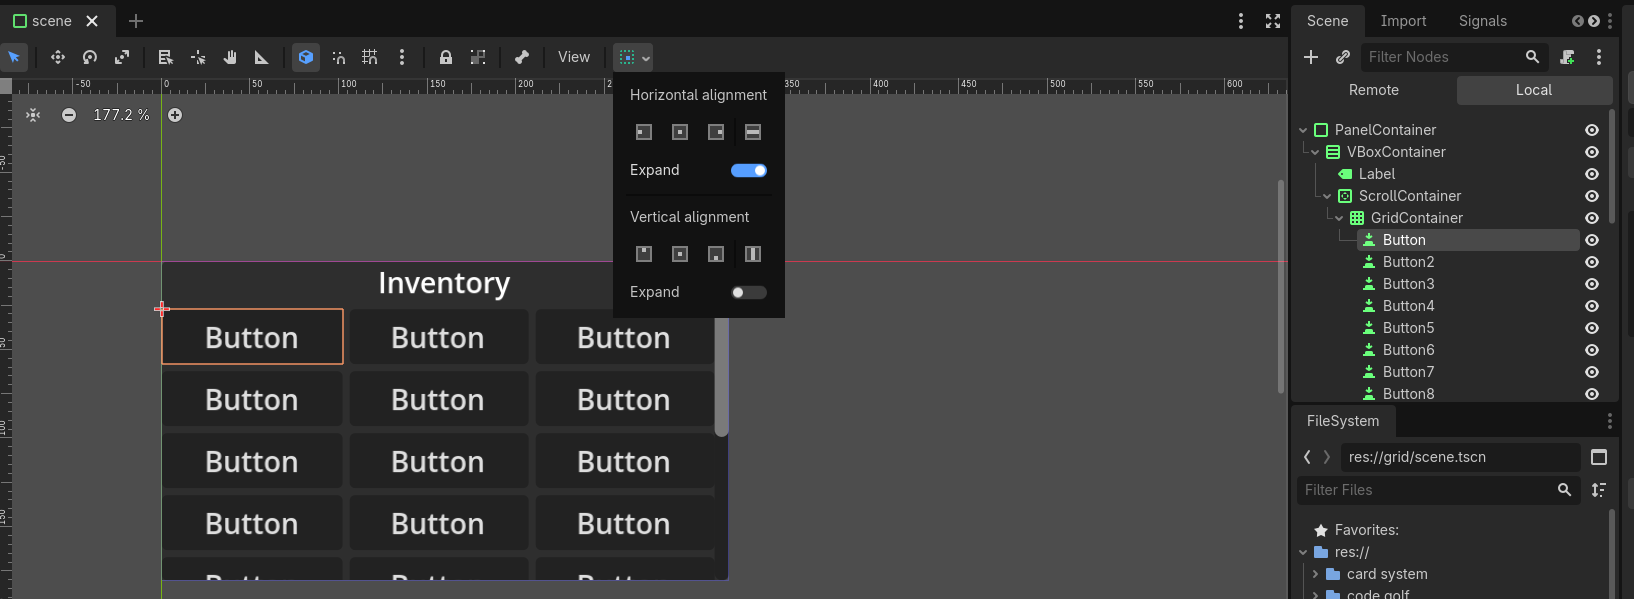Activate the Pan mode hand tool

(x=230, y=57)
